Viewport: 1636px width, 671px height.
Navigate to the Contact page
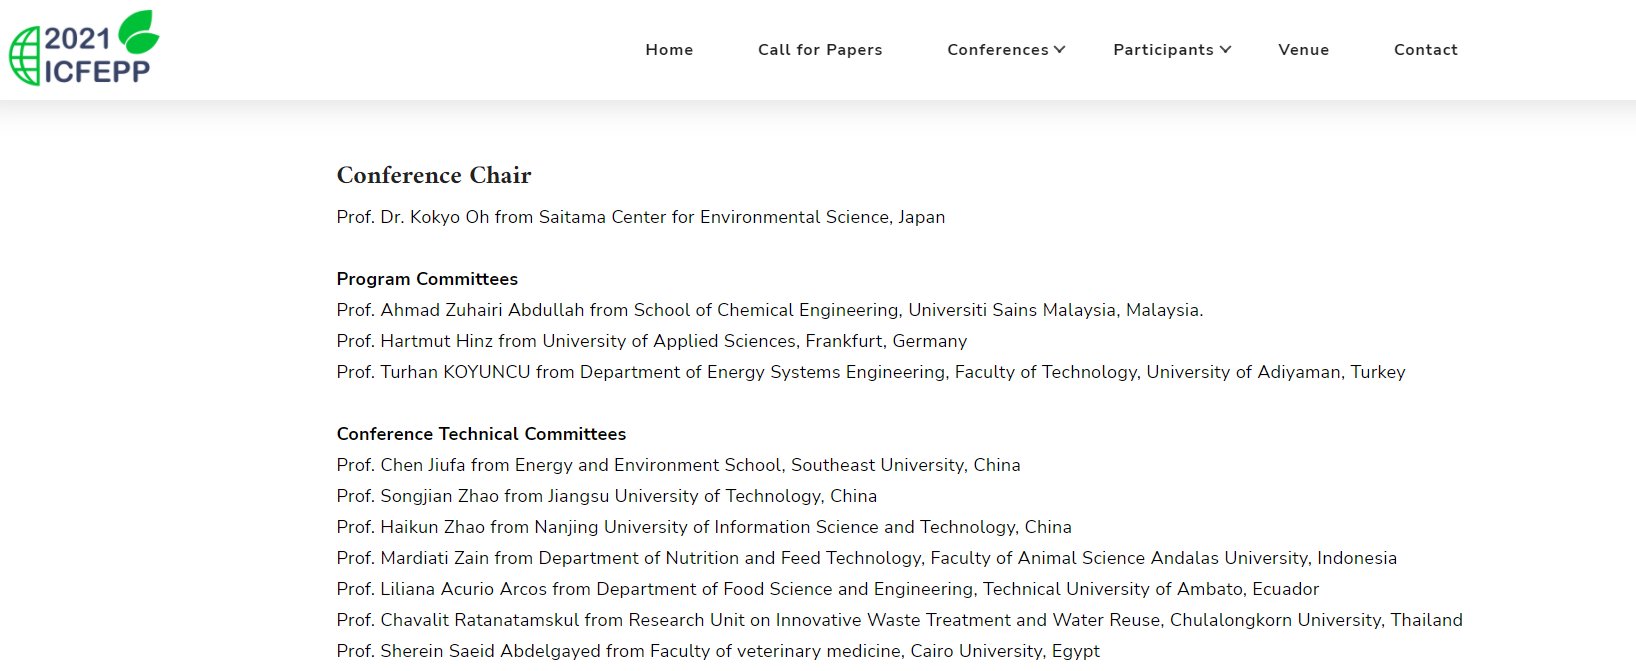click(1426, 50)
